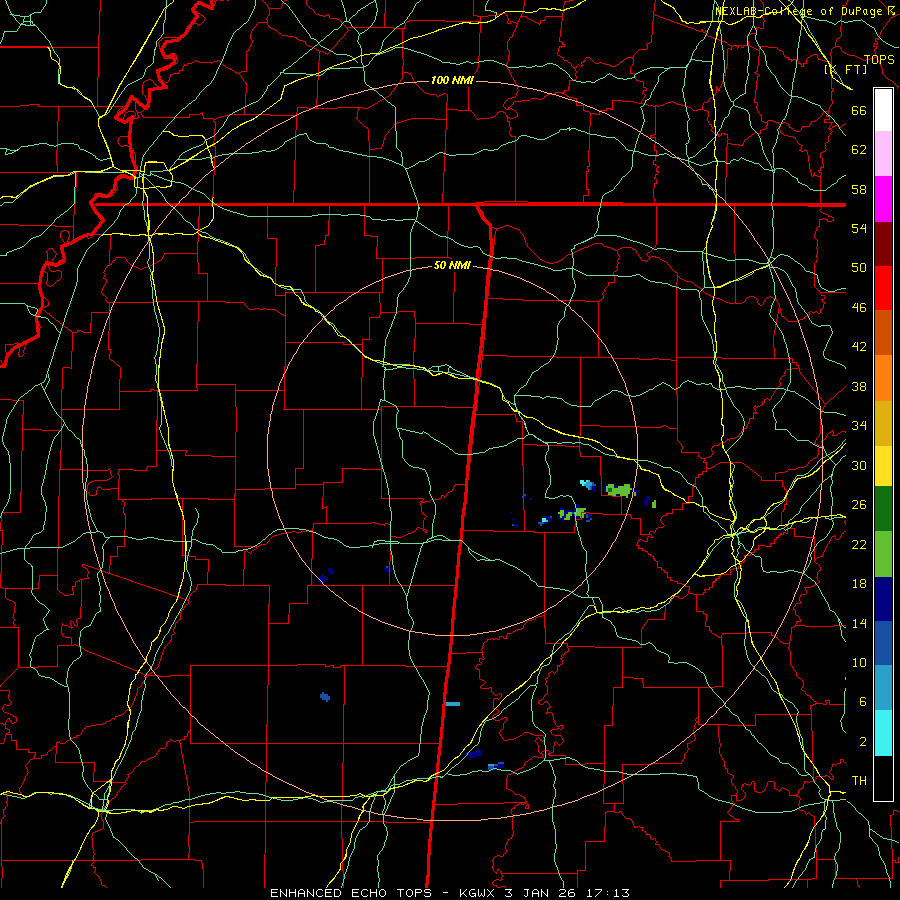Click the white swatch in the tops legend

click(883, 110)
